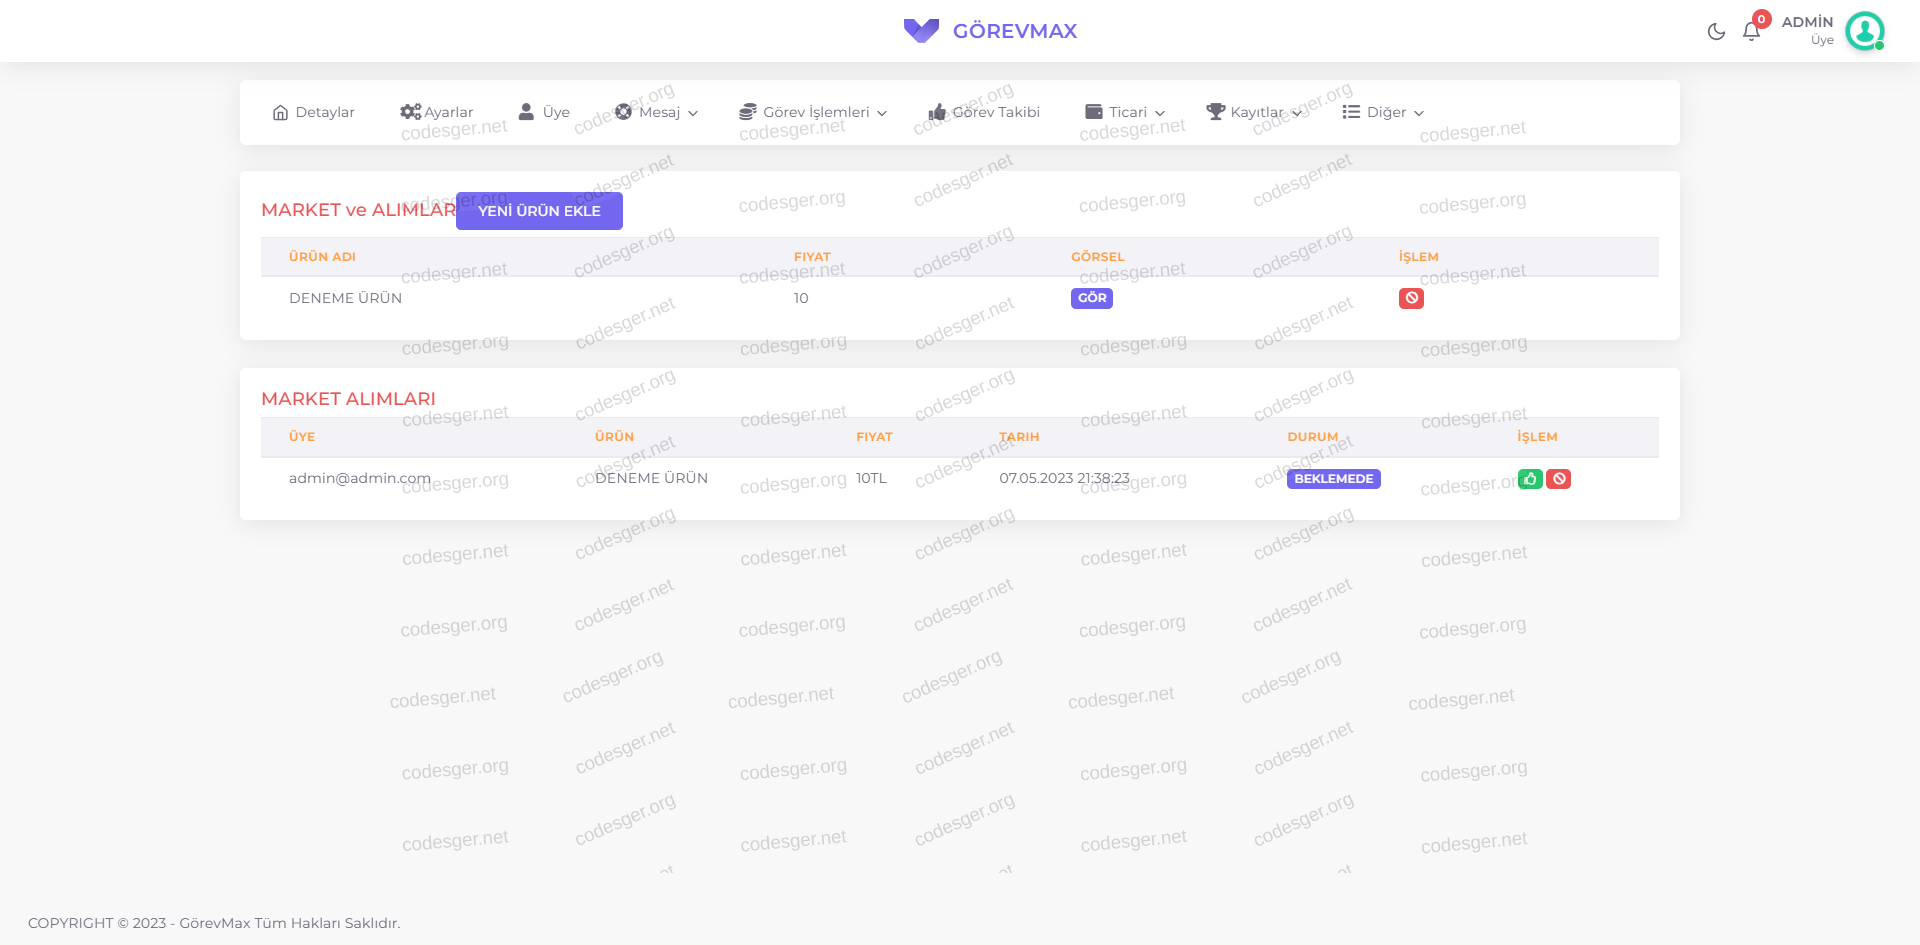Click the ADMİN username text
The height and width of the screenshot is (945, 1920).
[1807, 22]
